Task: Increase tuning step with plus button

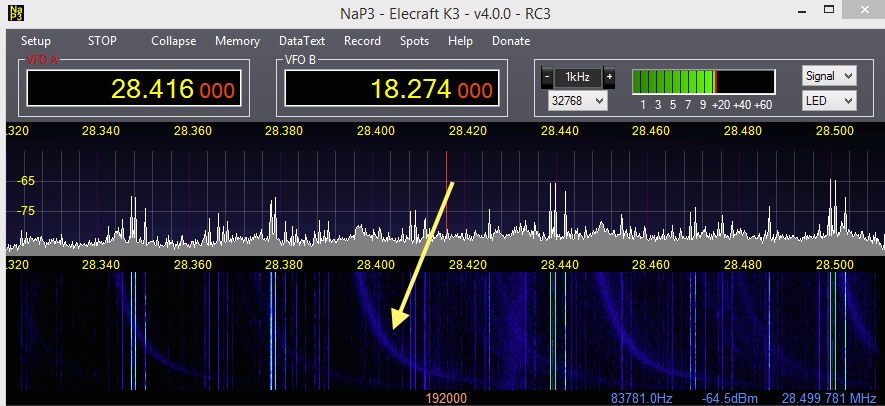Action: tap(609, 78)
